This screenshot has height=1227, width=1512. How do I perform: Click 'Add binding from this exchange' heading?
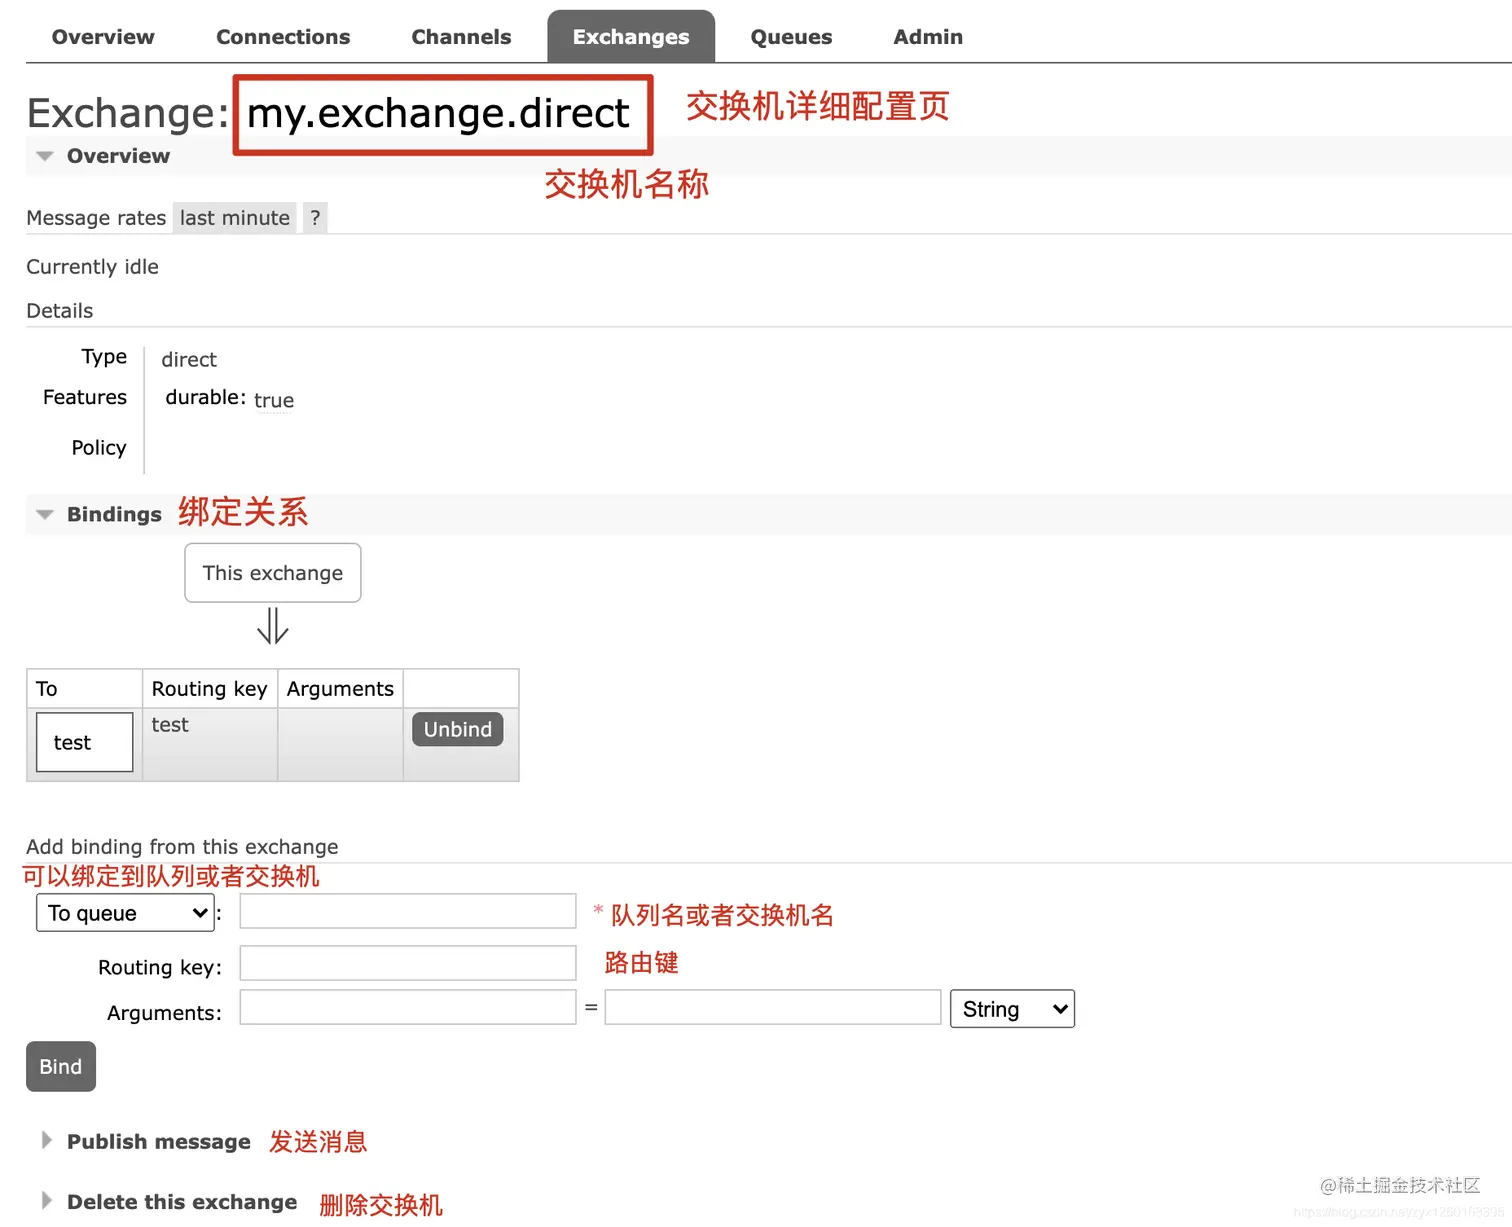click(182, 847)
